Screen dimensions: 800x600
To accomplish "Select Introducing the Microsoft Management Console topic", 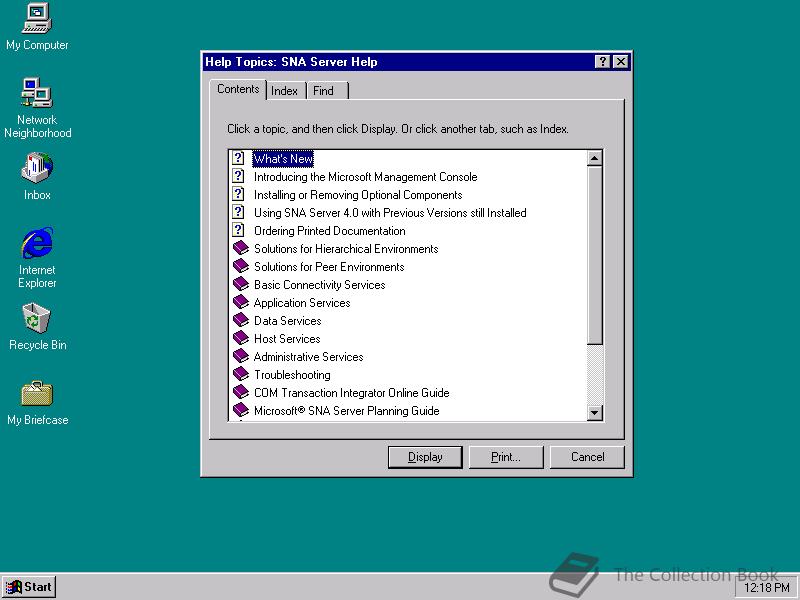I will (365, 177).
